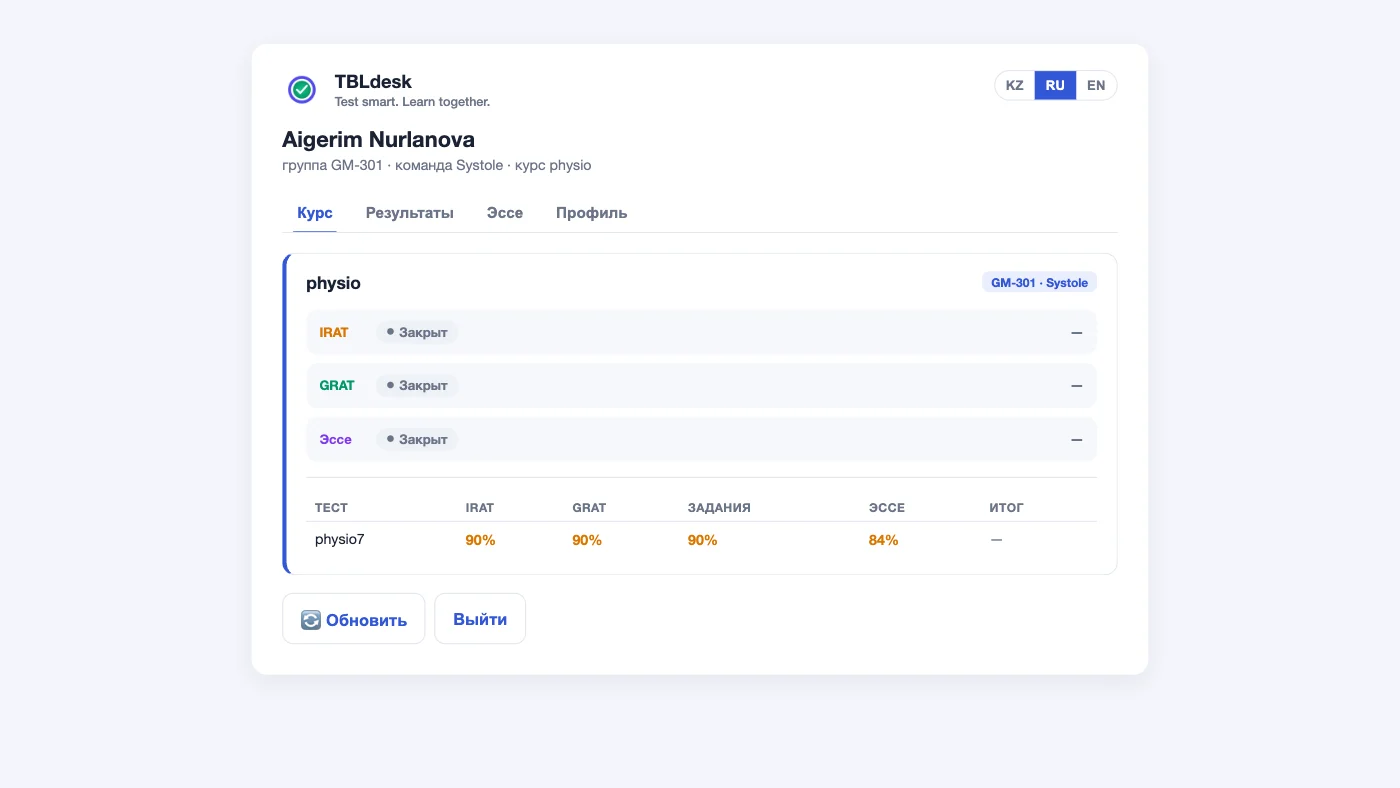Click the physio7 test name cell
The image size is (1400, 788).
340,540
